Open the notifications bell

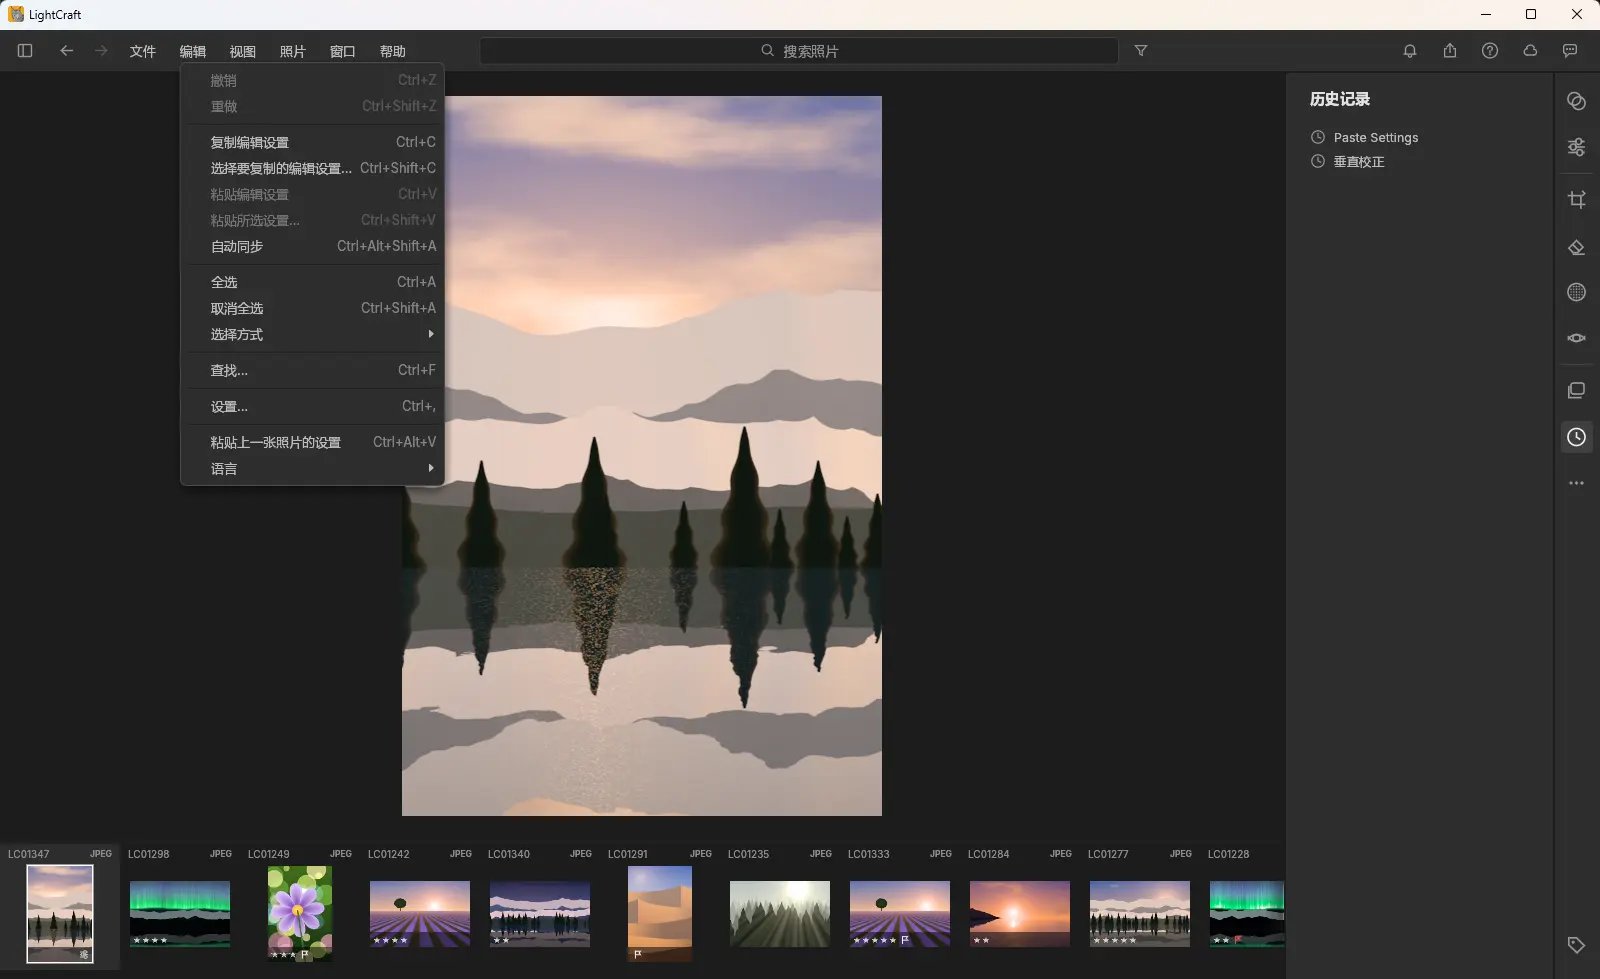[x=1410, y=51]
